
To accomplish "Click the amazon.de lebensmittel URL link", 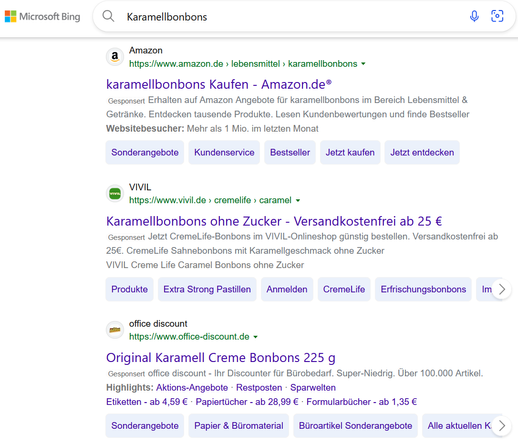I will coord(243,64).
